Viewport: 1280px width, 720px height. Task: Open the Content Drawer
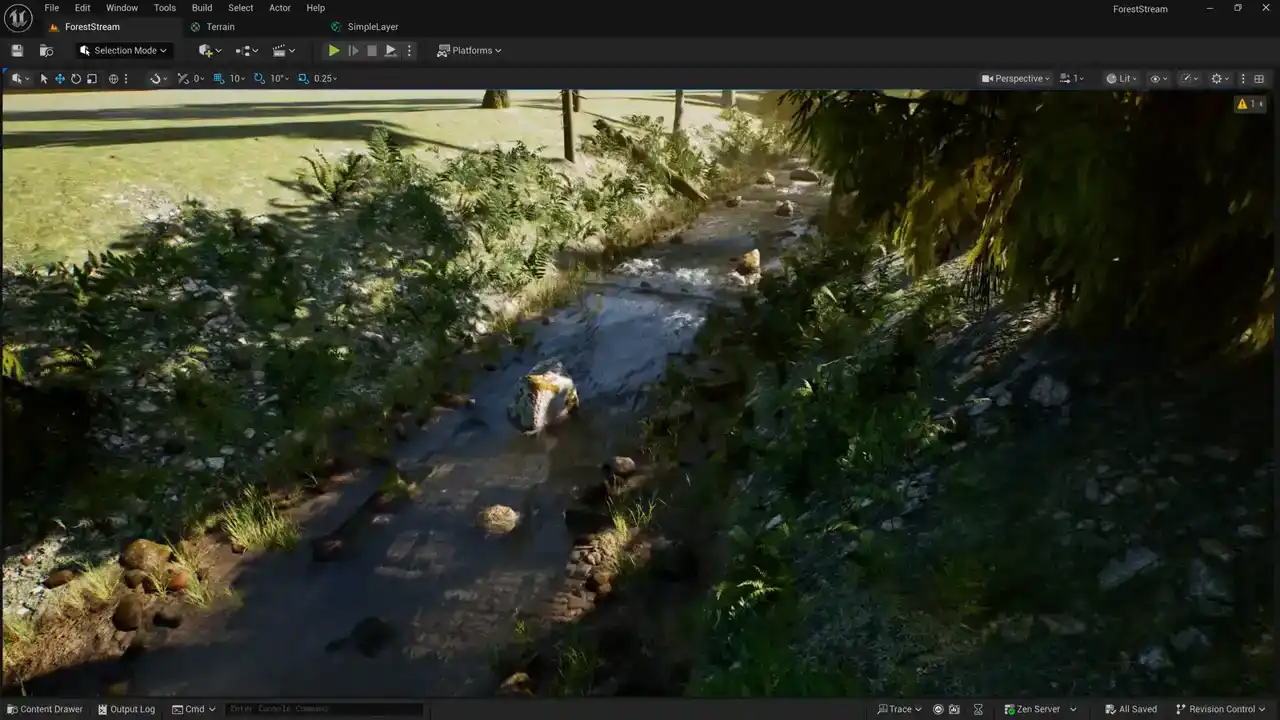pyautogui.click(x=45, y=709)
